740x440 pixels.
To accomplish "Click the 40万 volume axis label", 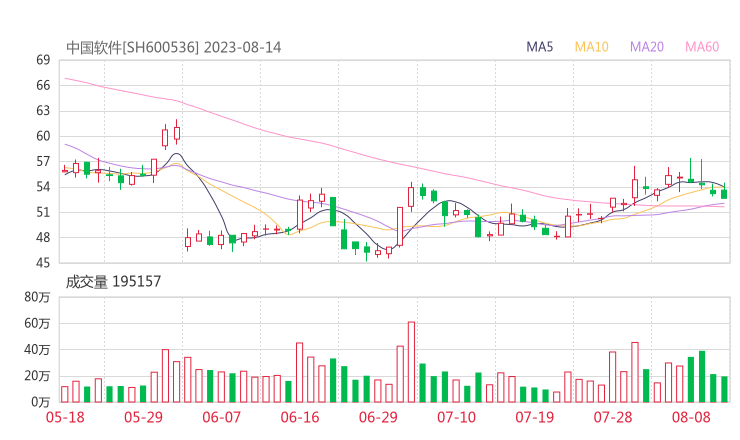I will pyautogui.click(x=37, y=349).
